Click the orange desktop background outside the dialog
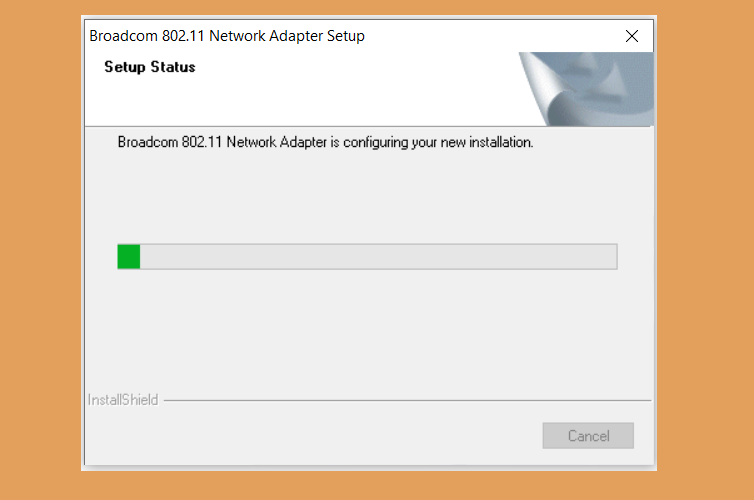The image size is (754, 500). pyautogui.click(x=704, y=240)
